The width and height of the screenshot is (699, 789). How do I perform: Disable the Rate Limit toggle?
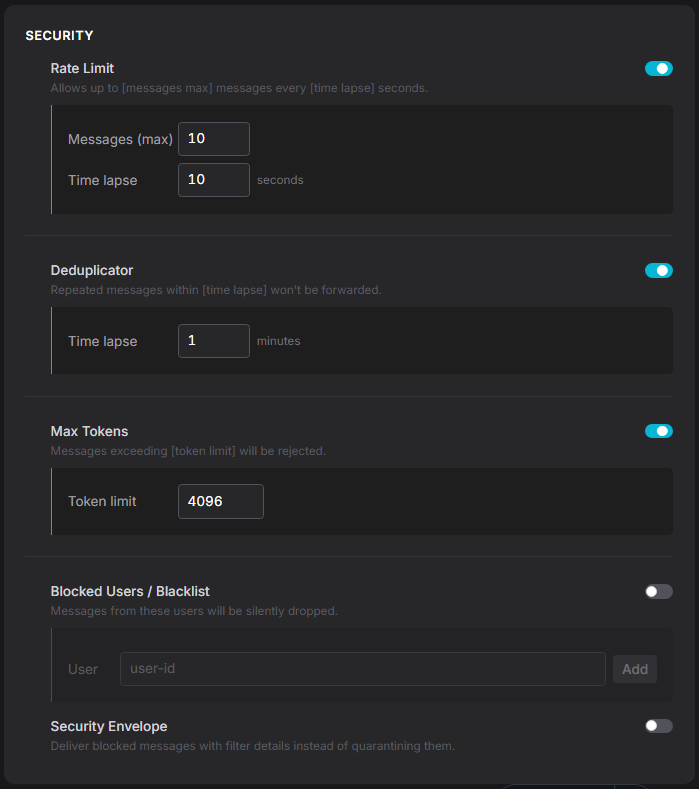tap(659, 68)
